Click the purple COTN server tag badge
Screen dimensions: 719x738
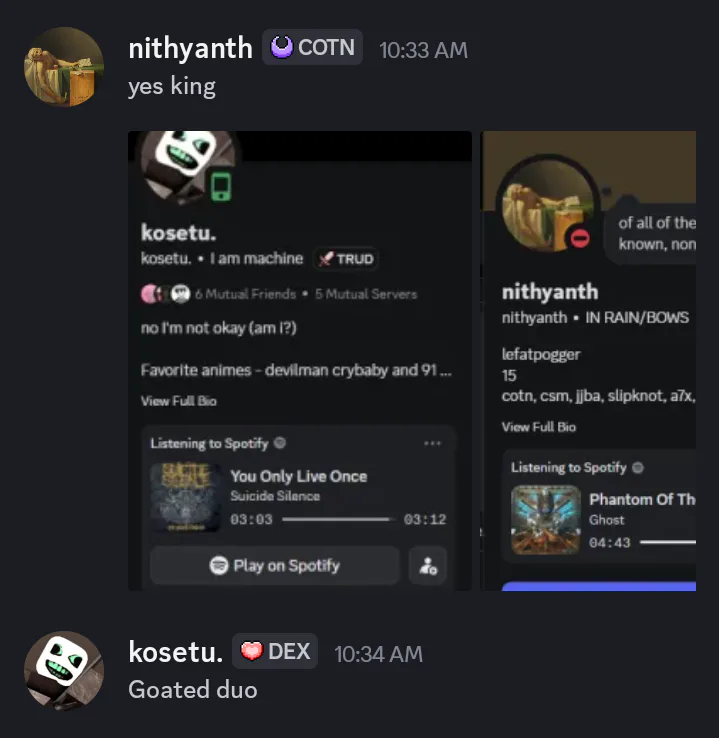312,47
